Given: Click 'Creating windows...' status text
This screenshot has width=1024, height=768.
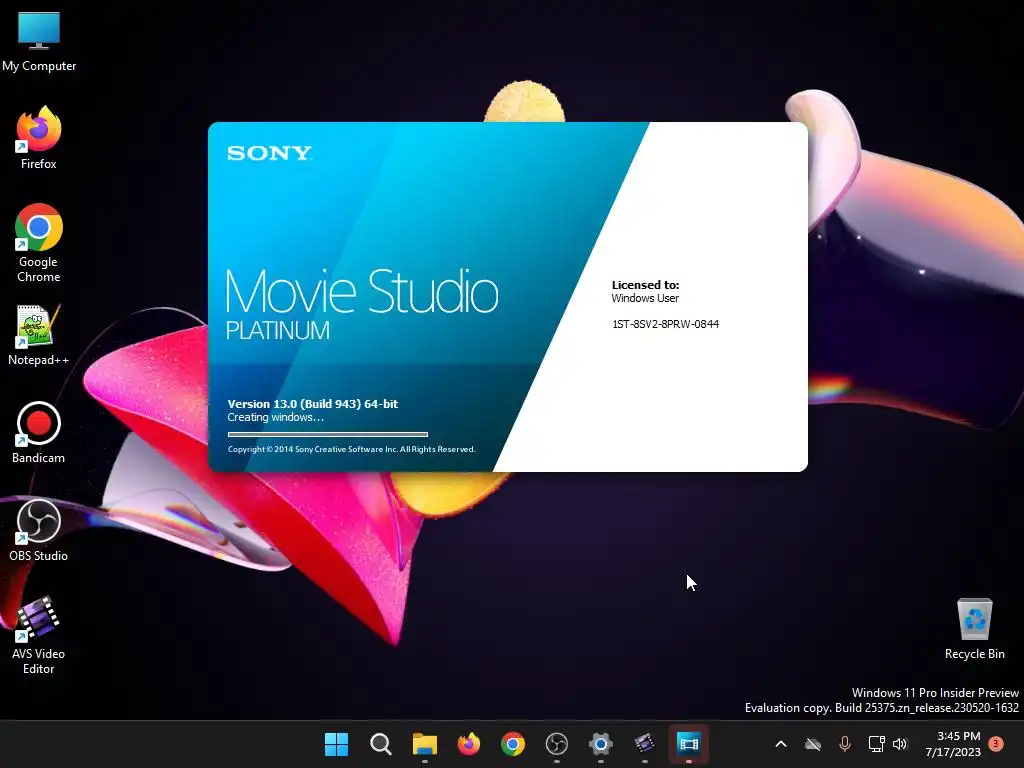Looking at the screenshot, I should coord(276,417).
